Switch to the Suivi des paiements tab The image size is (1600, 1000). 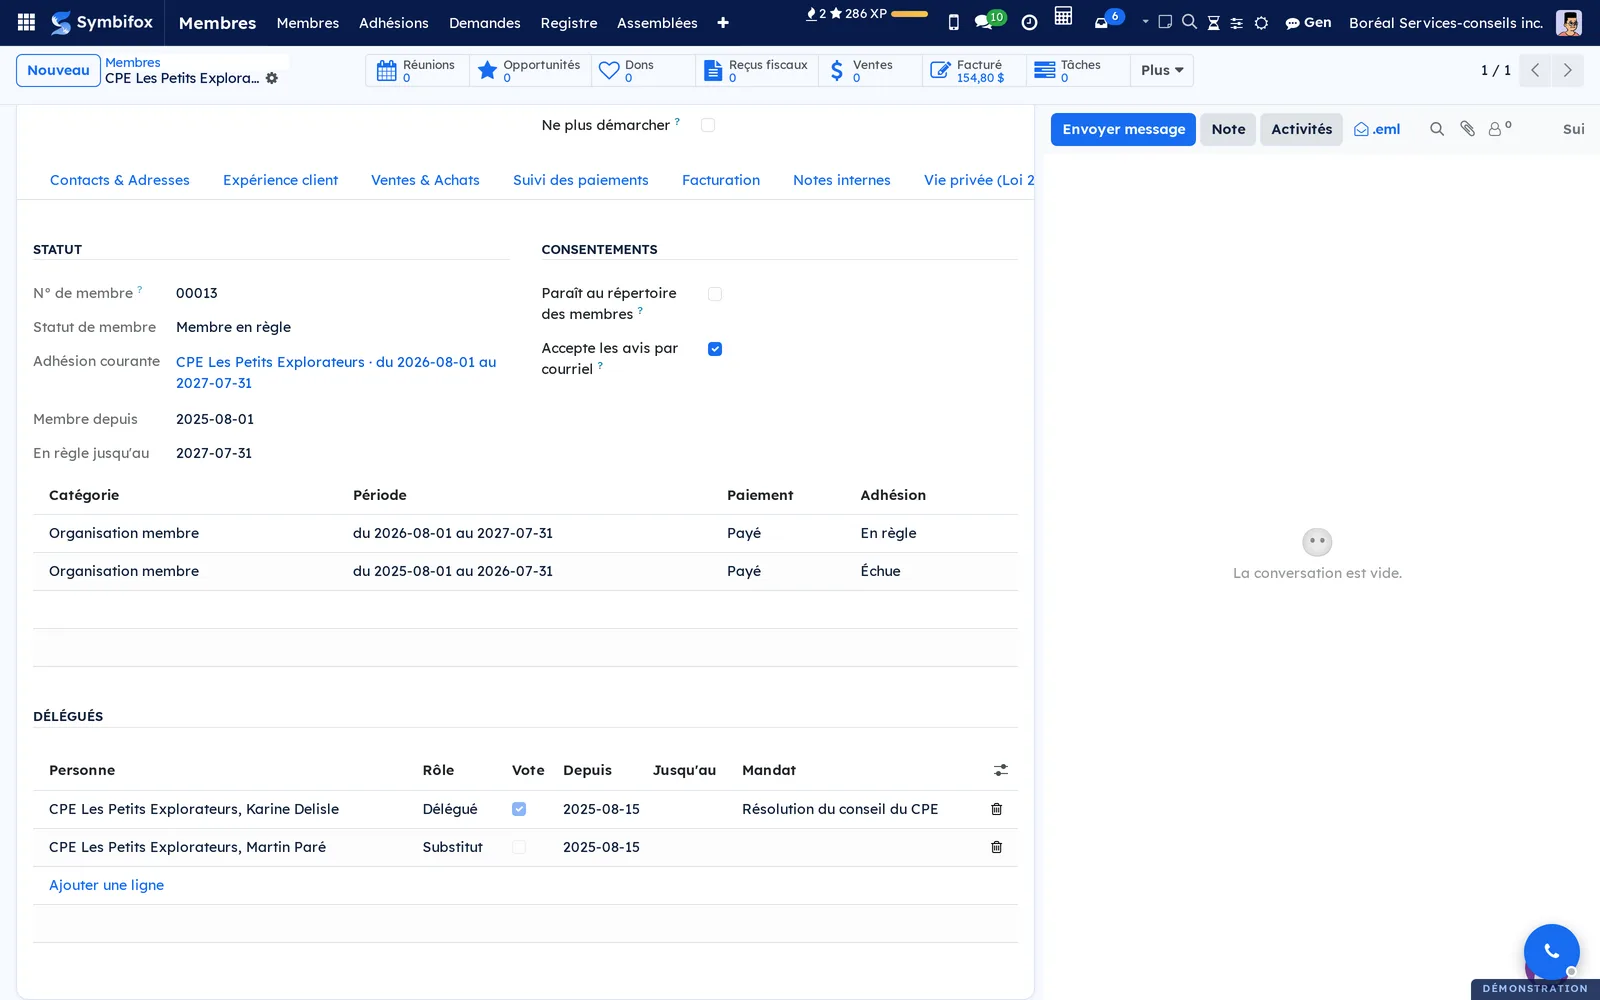tap(581, 180)
